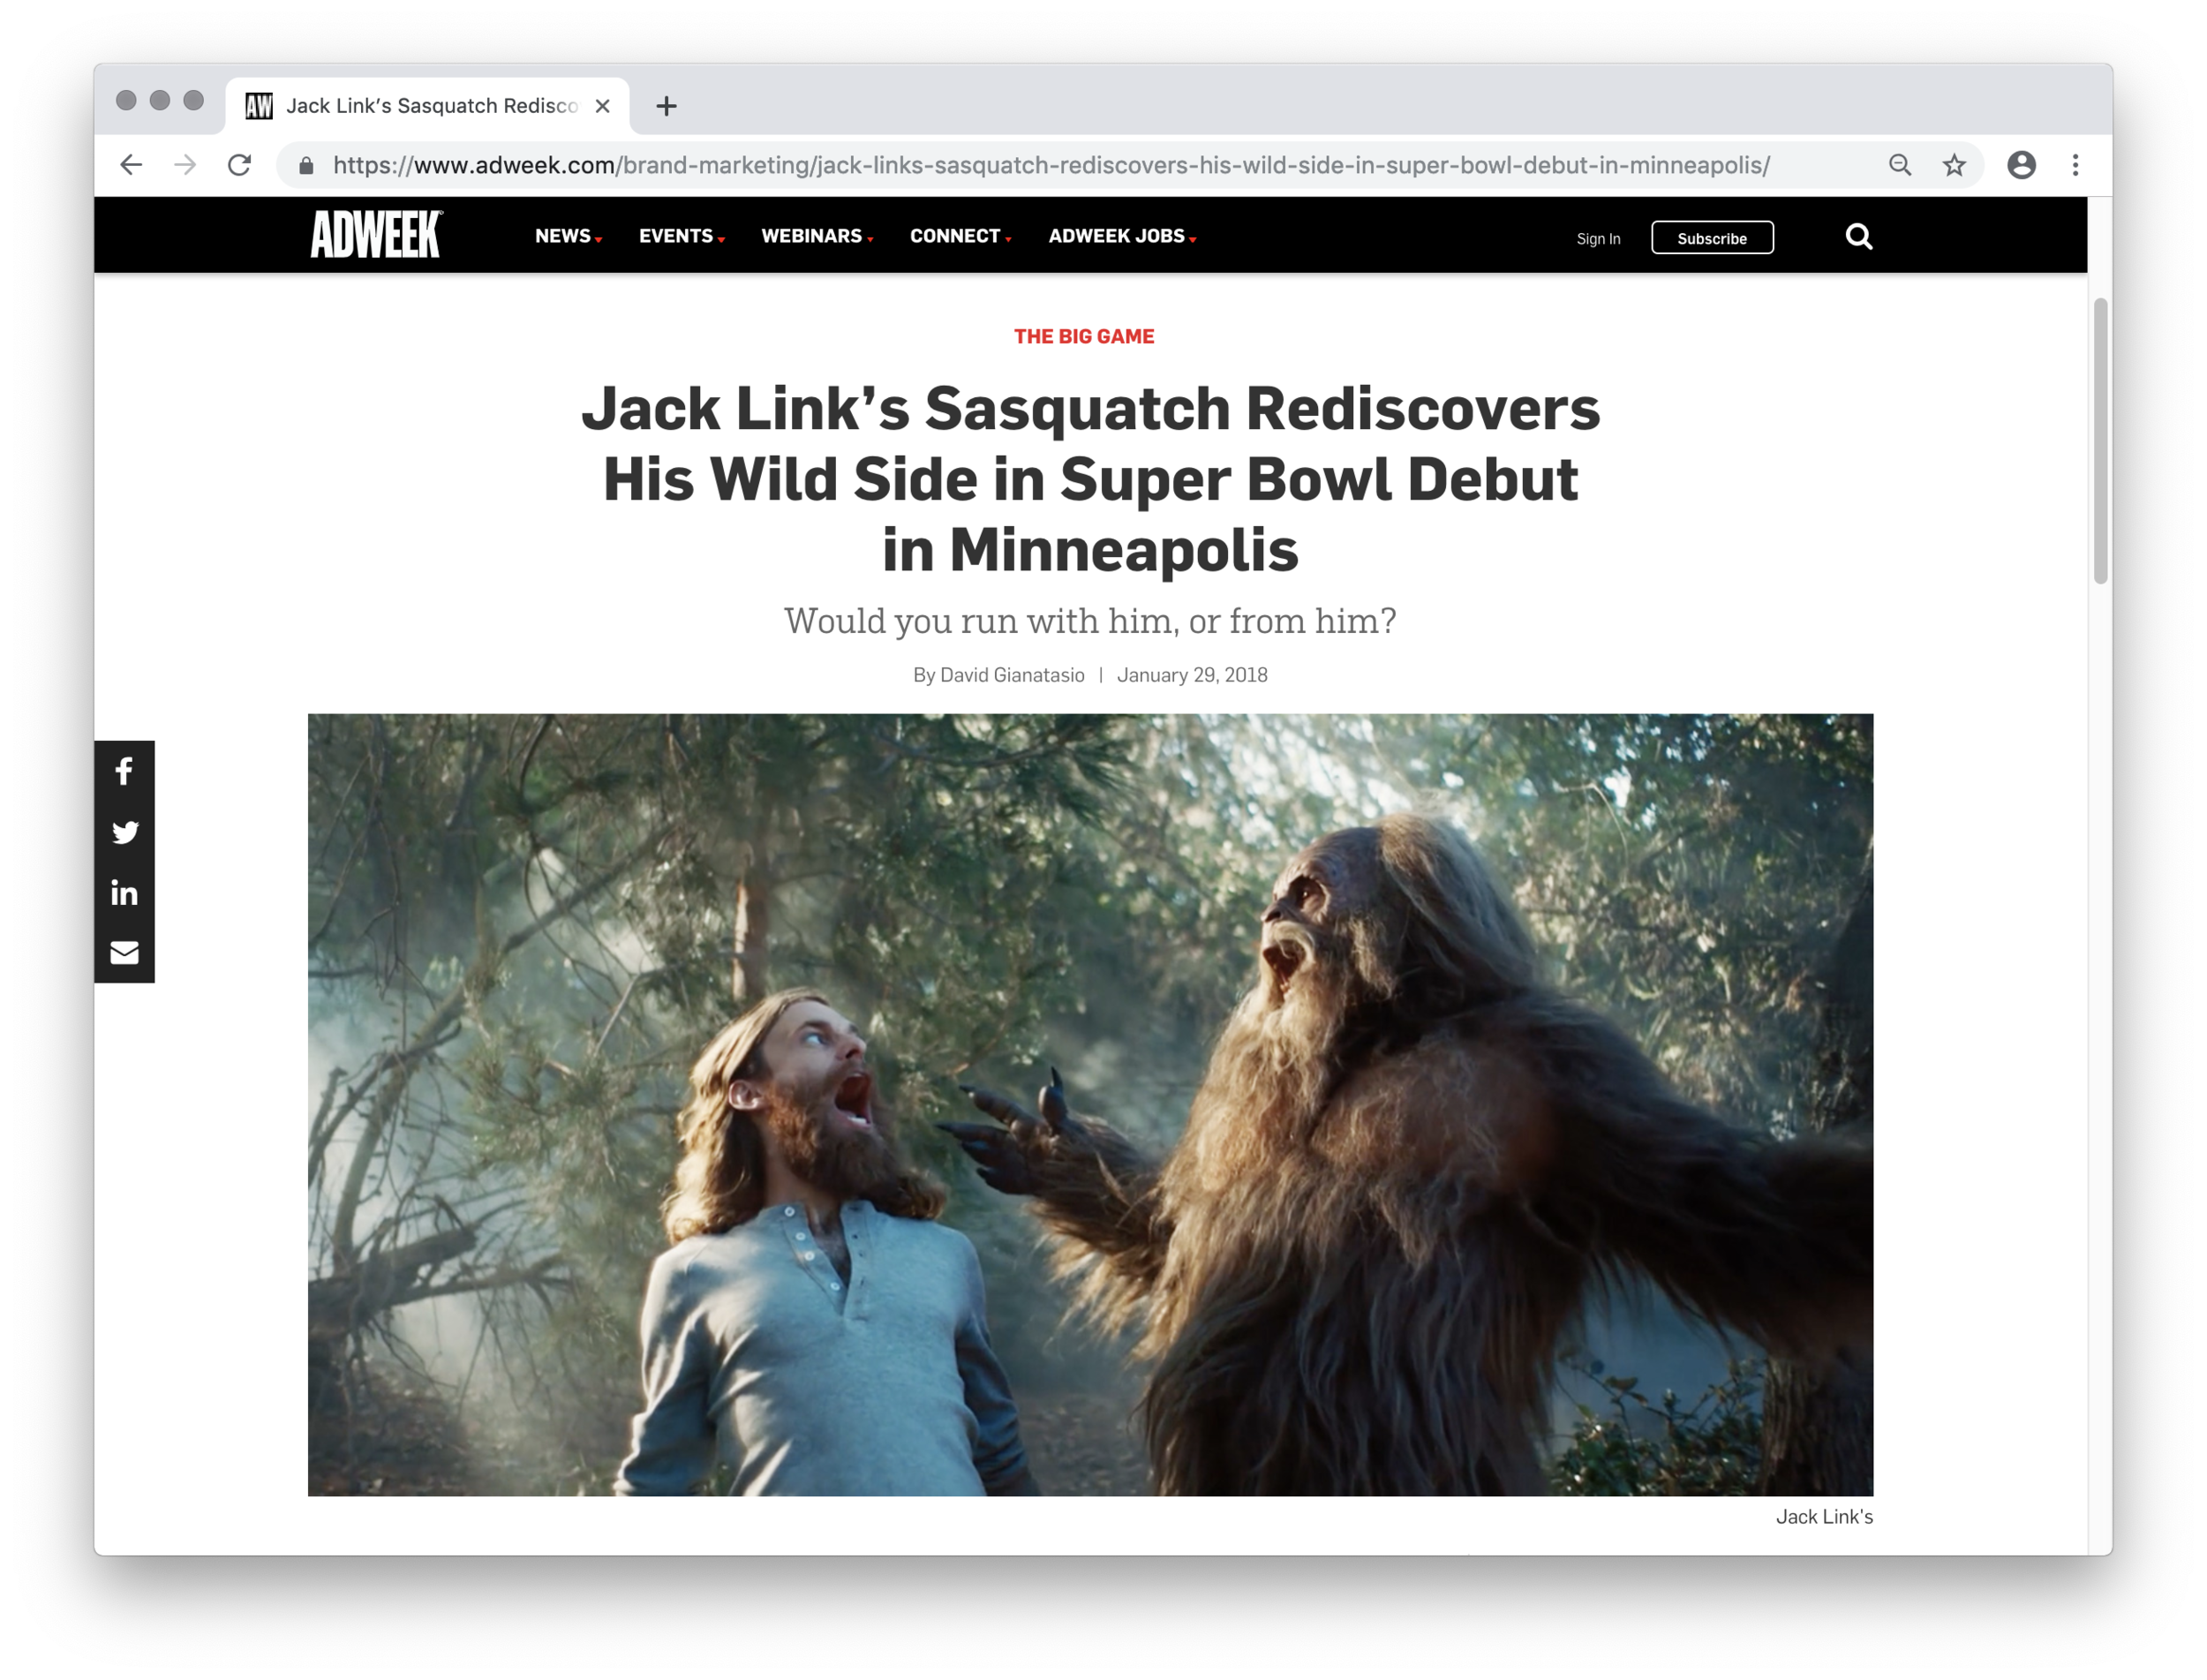Bookmark this page with the star
Viewport: 2207px width, 1680px height.
(x=1953, y=165)
